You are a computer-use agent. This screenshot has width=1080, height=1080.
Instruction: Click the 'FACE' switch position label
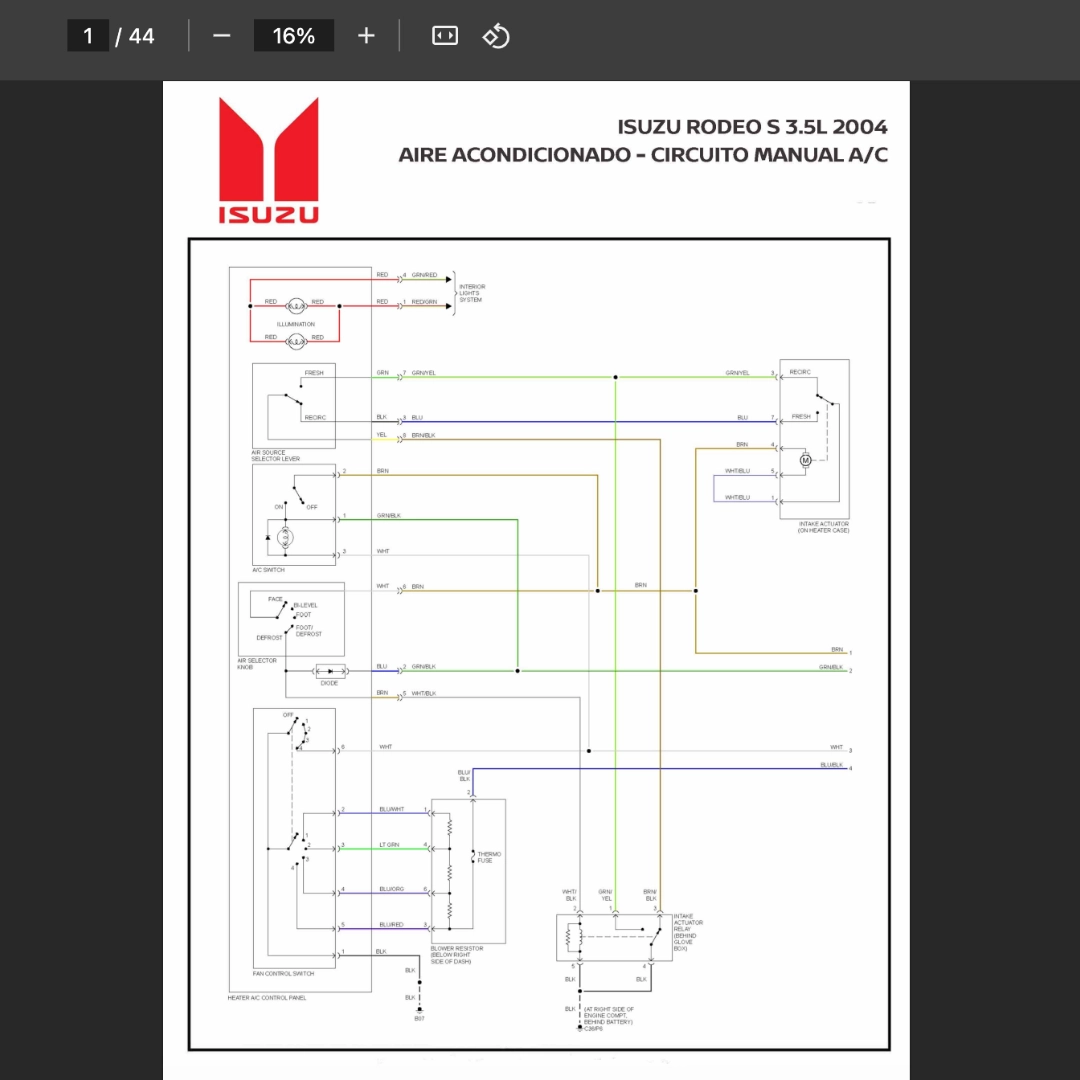pos(276,599)
